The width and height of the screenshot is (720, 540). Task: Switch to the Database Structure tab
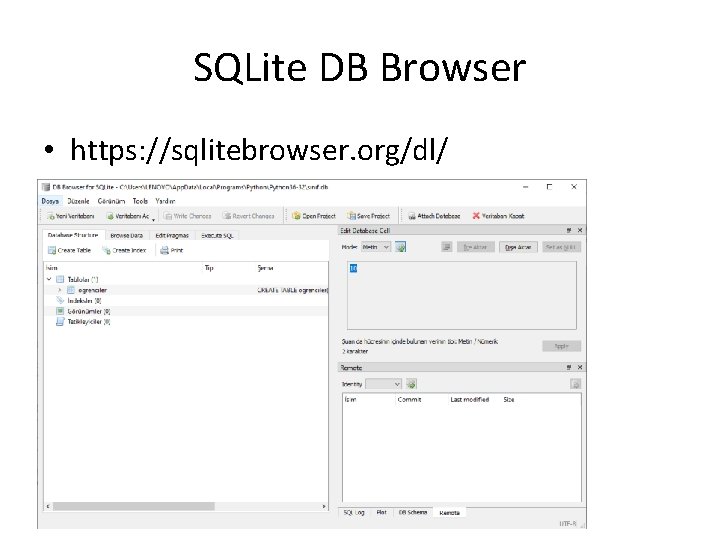click(x=73, y=235)
